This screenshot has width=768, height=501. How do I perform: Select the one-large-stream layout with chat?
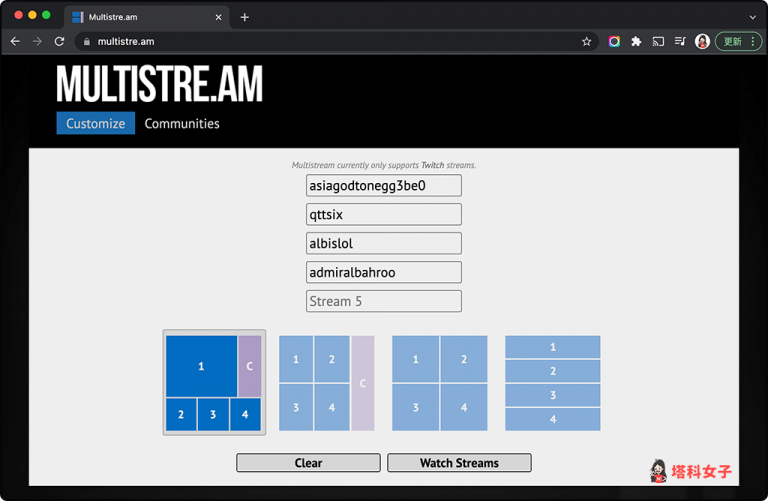pos(214,383)
